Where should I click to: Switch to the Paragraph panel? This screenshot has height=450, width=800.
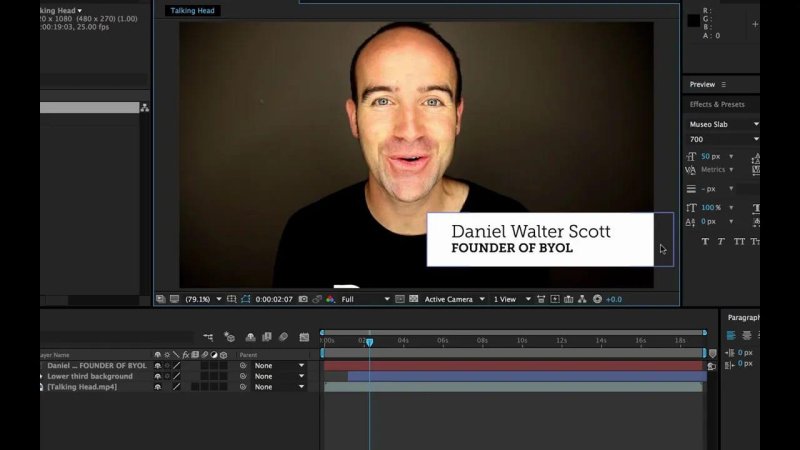743,317
